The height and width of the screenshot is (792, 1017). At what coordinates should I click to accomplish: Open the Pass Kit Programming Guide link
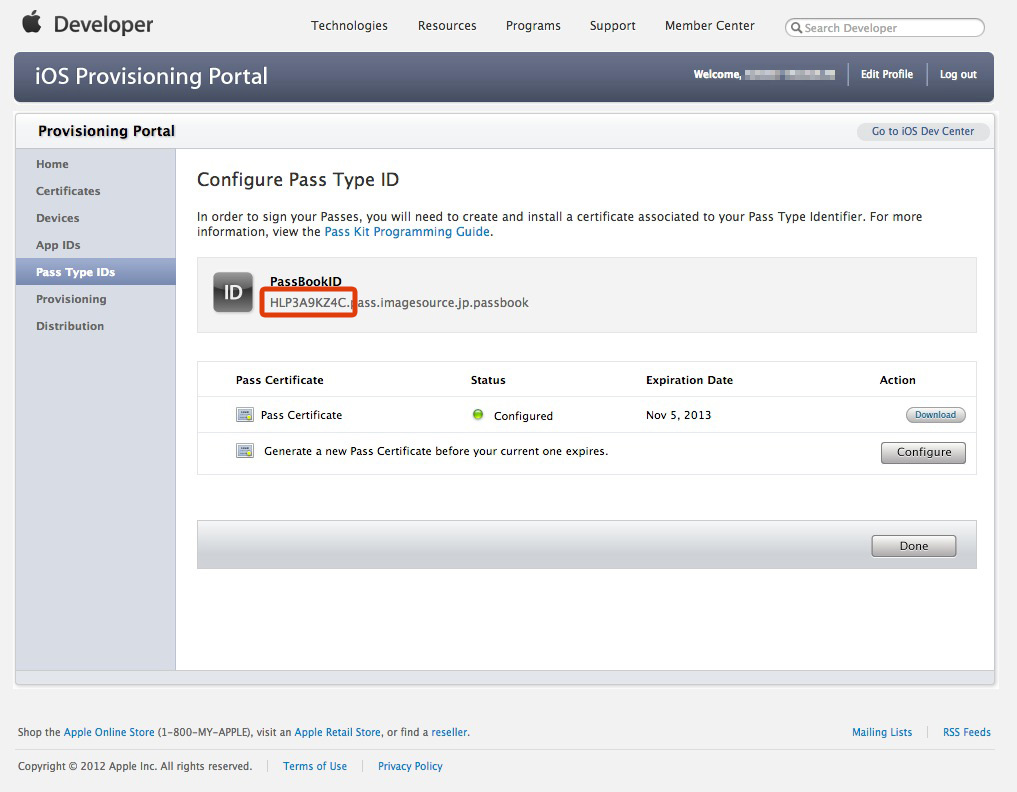(407, 232)
